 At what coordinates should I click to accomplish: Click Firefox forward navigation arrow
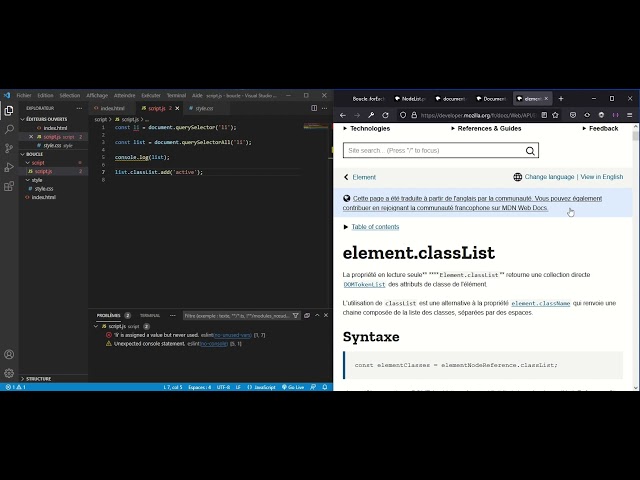(357, 116)
